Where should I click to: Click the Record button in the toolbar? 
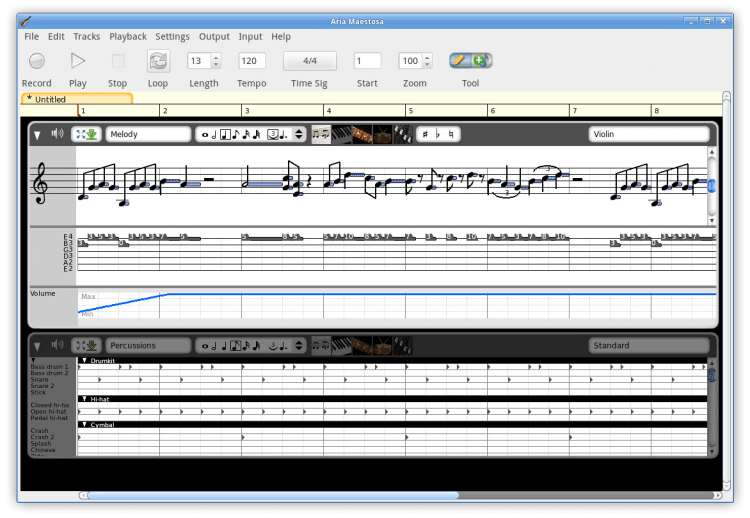(37, 62)
